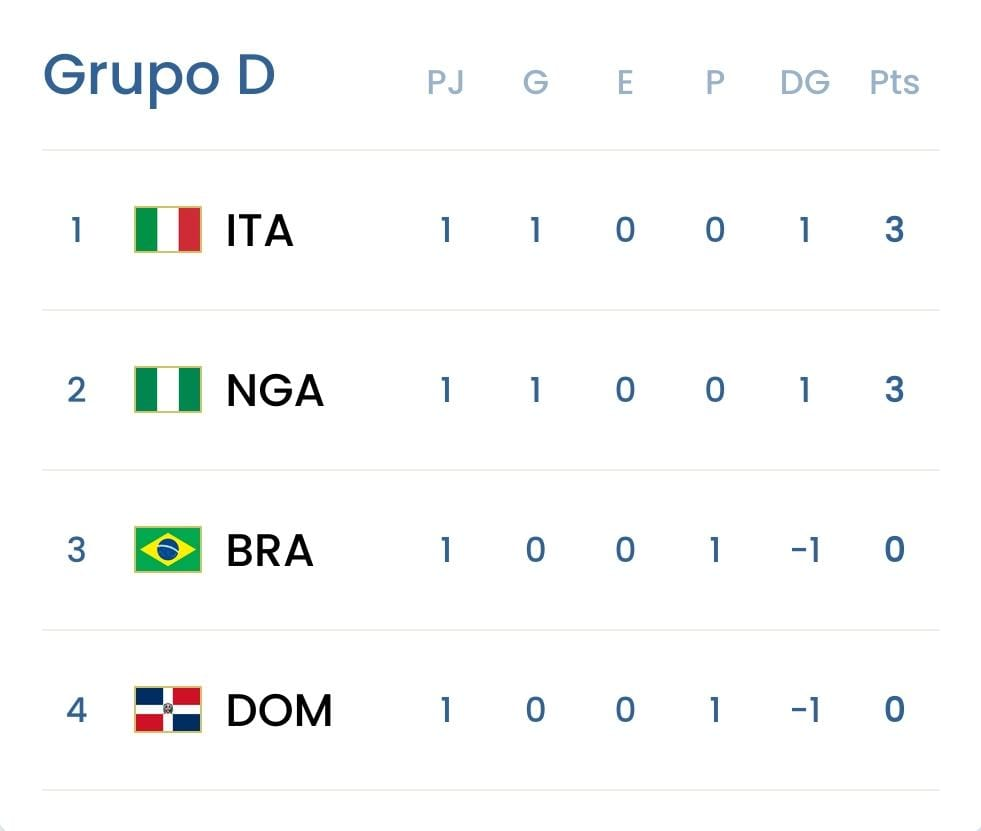
Task: Open the BRA team entry
Action: click(270, 551)
